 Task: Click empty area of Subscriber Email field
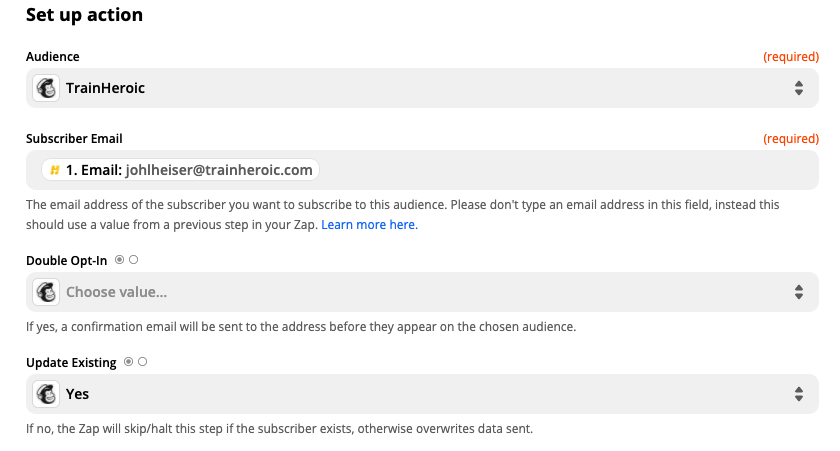[568, 170]
